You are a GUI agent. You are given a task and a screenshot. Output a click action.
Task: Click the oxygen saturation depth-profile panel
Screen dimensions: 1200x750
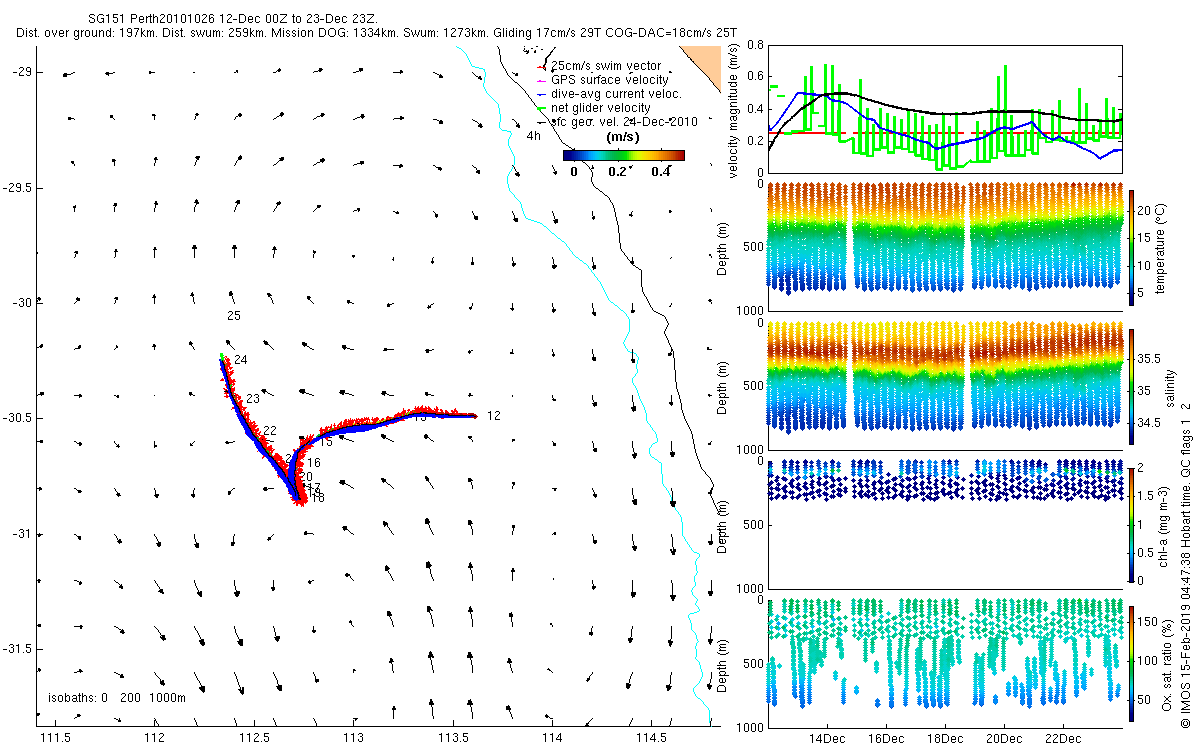pyautogui.click(x=945, y=662)
